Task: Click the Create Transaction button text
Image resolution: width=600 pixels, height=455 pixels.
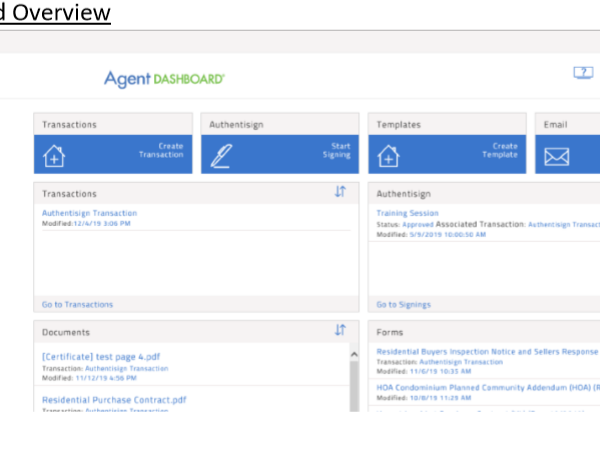Action: tap(161, 150)
